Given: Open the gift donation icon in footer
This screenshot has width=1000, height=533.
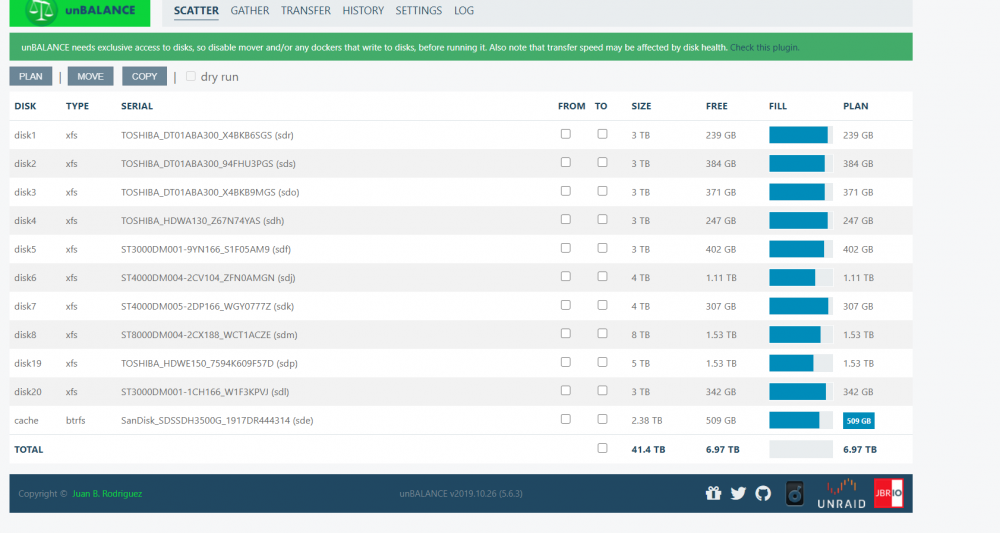Looking at the screenshot, I should tap(713, 493).
